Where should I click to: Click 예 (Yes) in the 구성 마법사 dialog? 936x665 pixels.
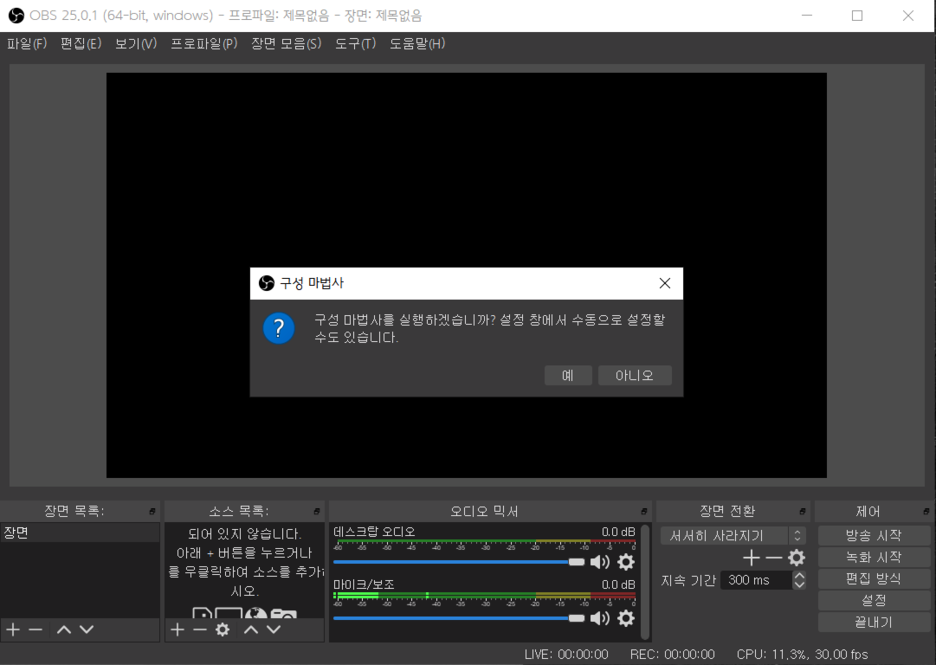(568, 375)
